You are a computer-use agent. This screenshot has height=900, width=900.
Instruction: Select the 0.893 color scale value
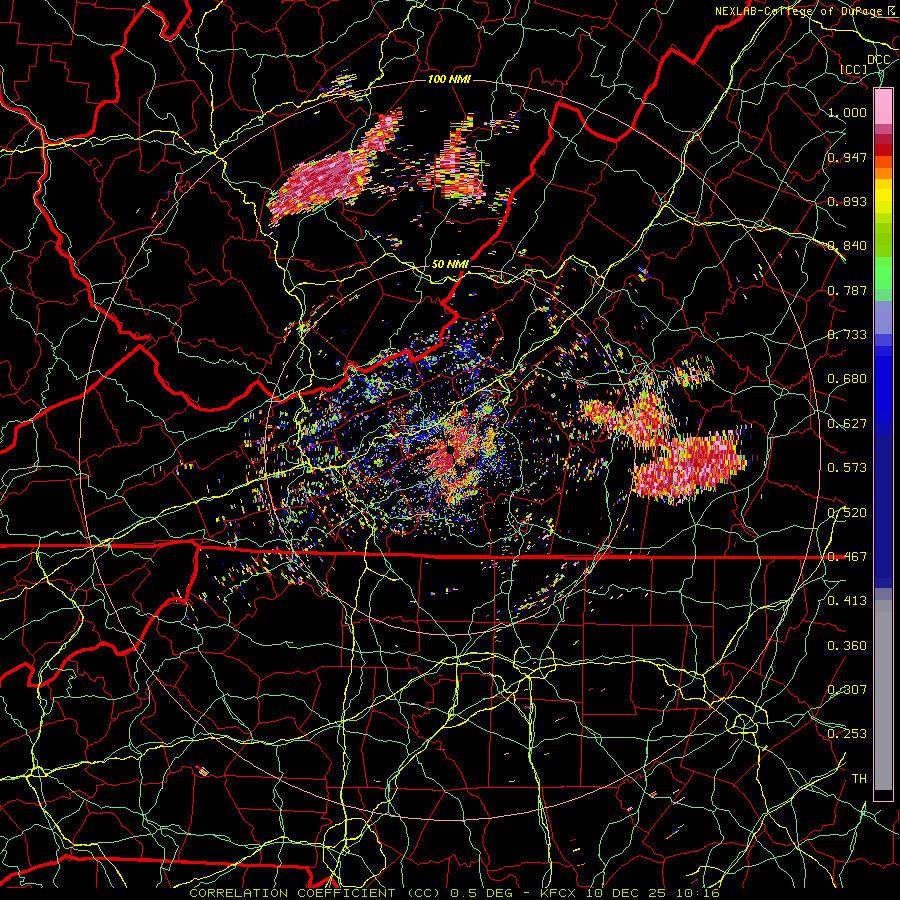847,201
